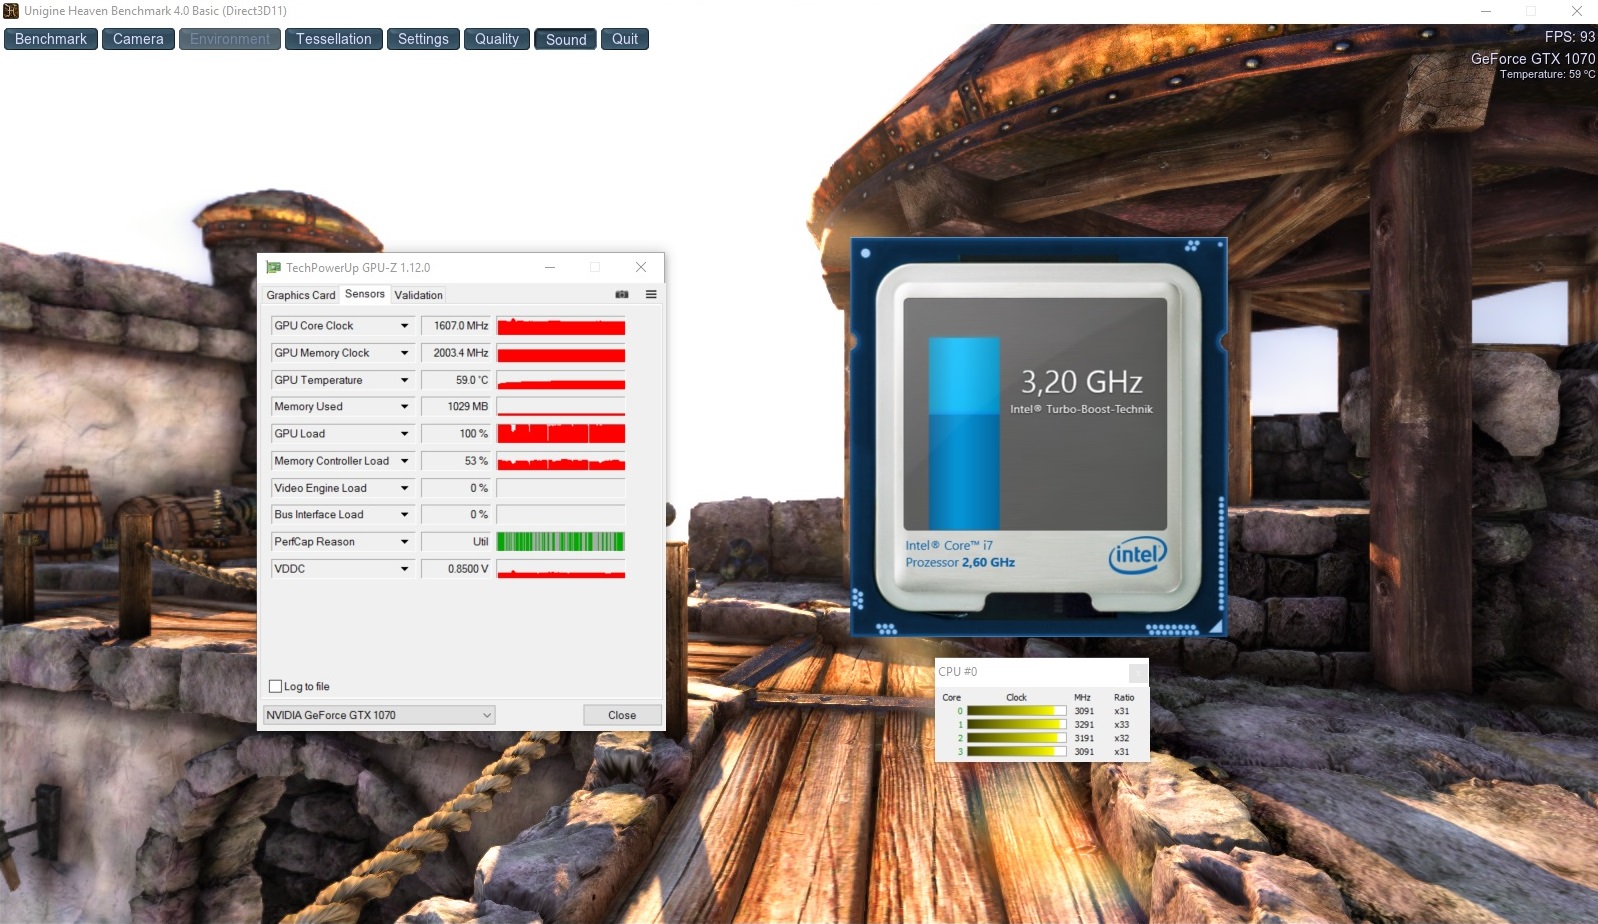The height and width of the screenshot is (924, 1598).
Task: Open the Bus Interface Load dropdown
Action: (x=404, y=515)
